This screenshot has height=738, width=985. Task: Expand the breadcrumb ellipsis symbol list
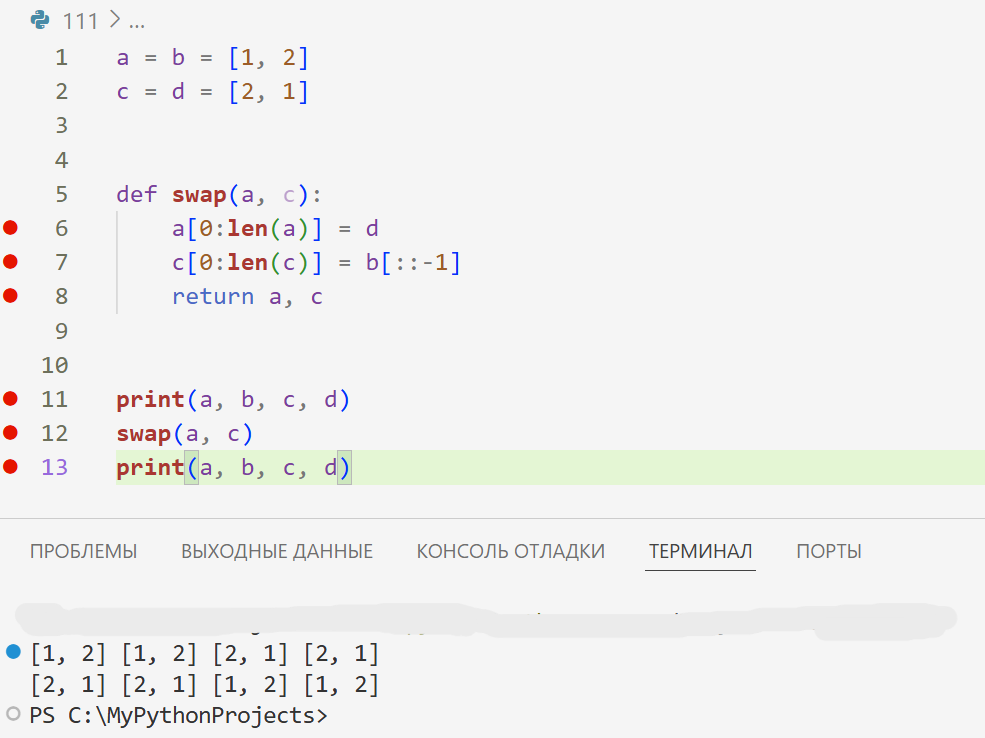137,21
